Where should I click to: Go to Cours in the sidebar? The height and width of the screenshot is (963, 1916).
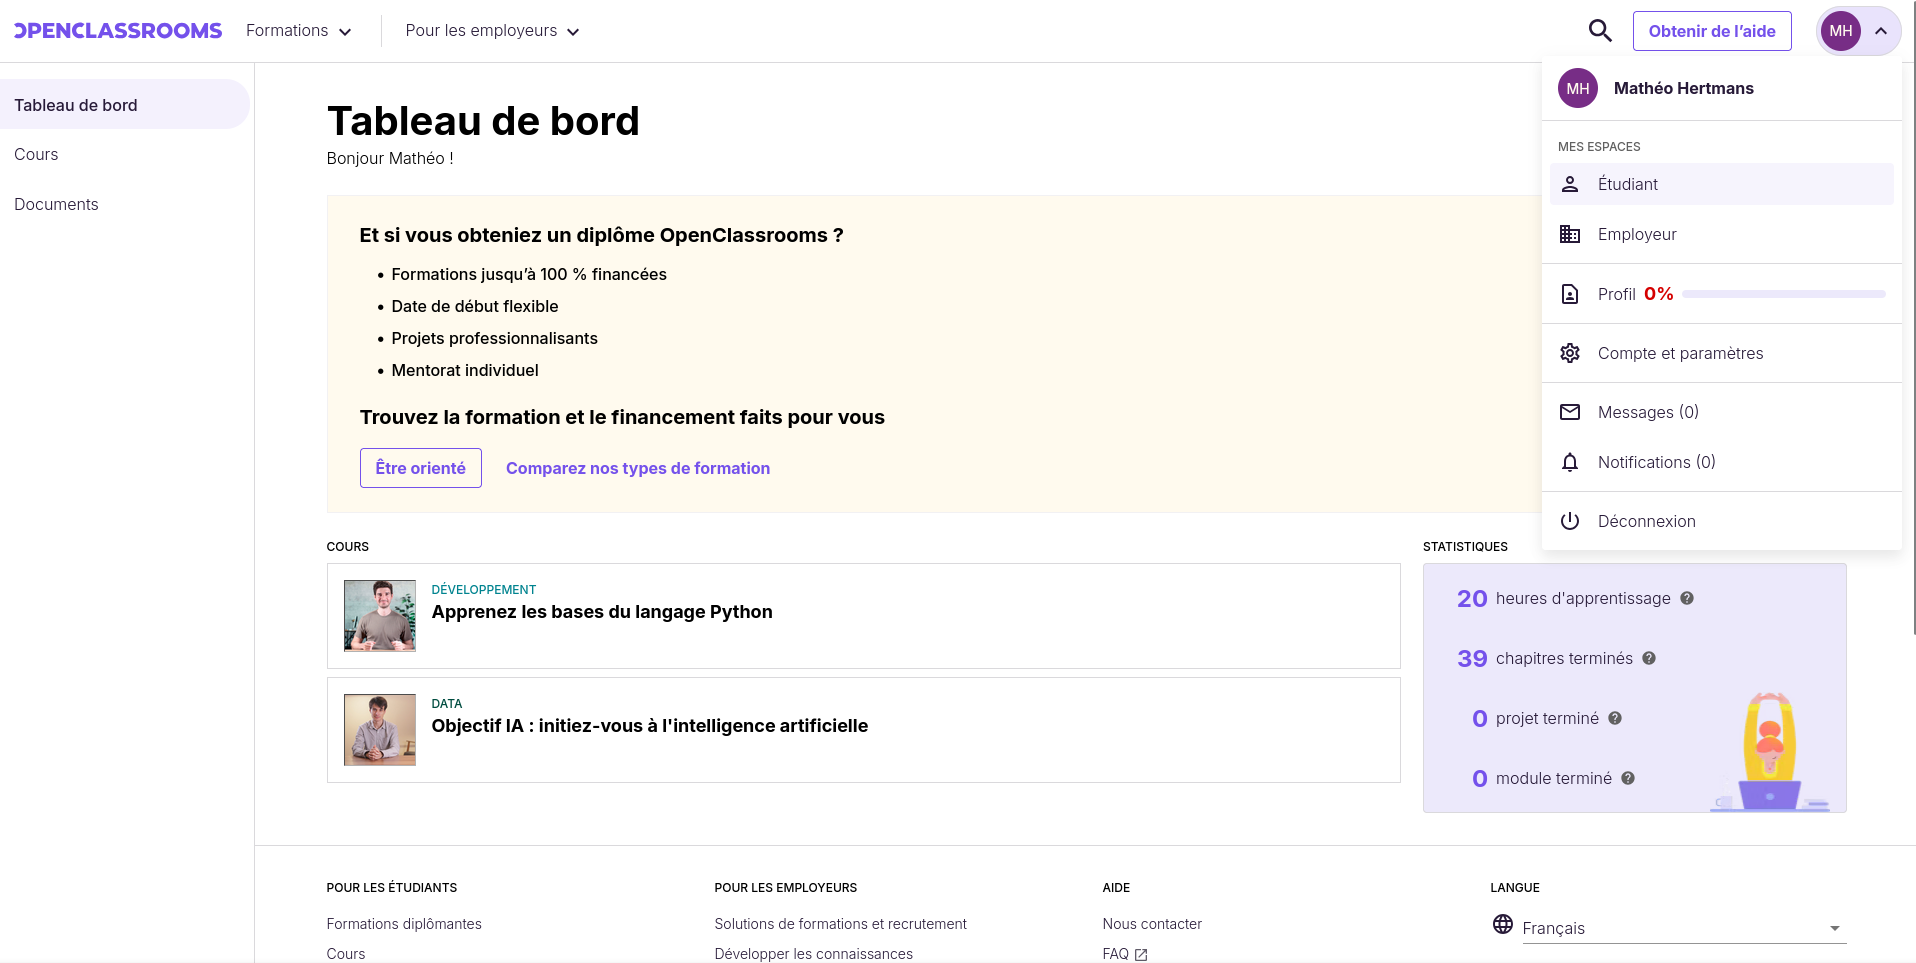click(36, 154)
